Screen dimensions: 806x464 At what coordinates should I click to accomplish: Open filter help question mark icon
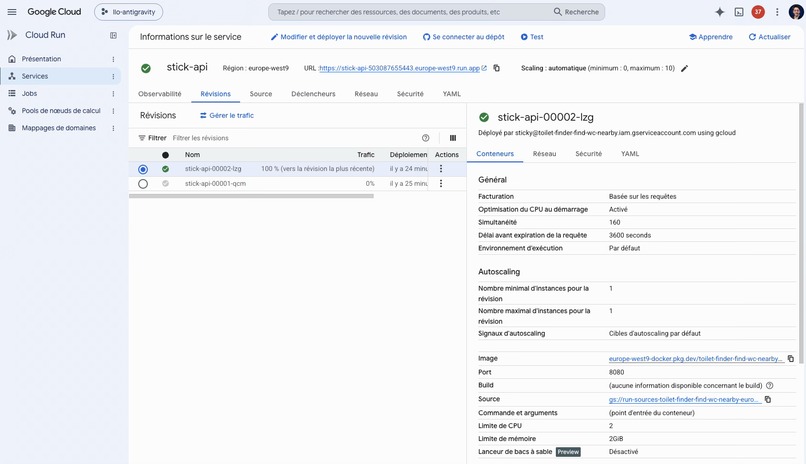click(426, 138)
